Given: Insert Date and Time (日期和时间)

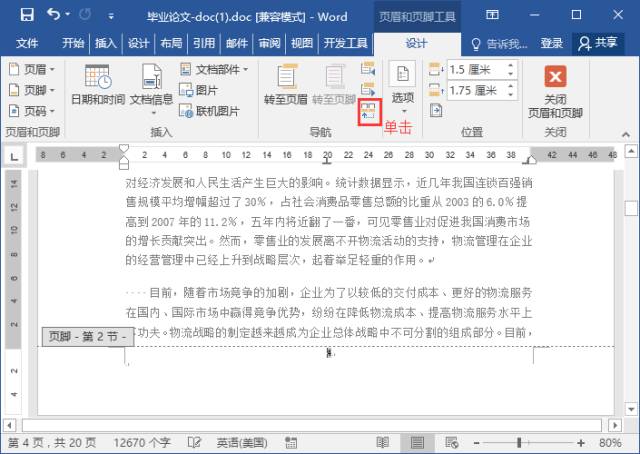Looking at the screenshot, I should (98, 86).
